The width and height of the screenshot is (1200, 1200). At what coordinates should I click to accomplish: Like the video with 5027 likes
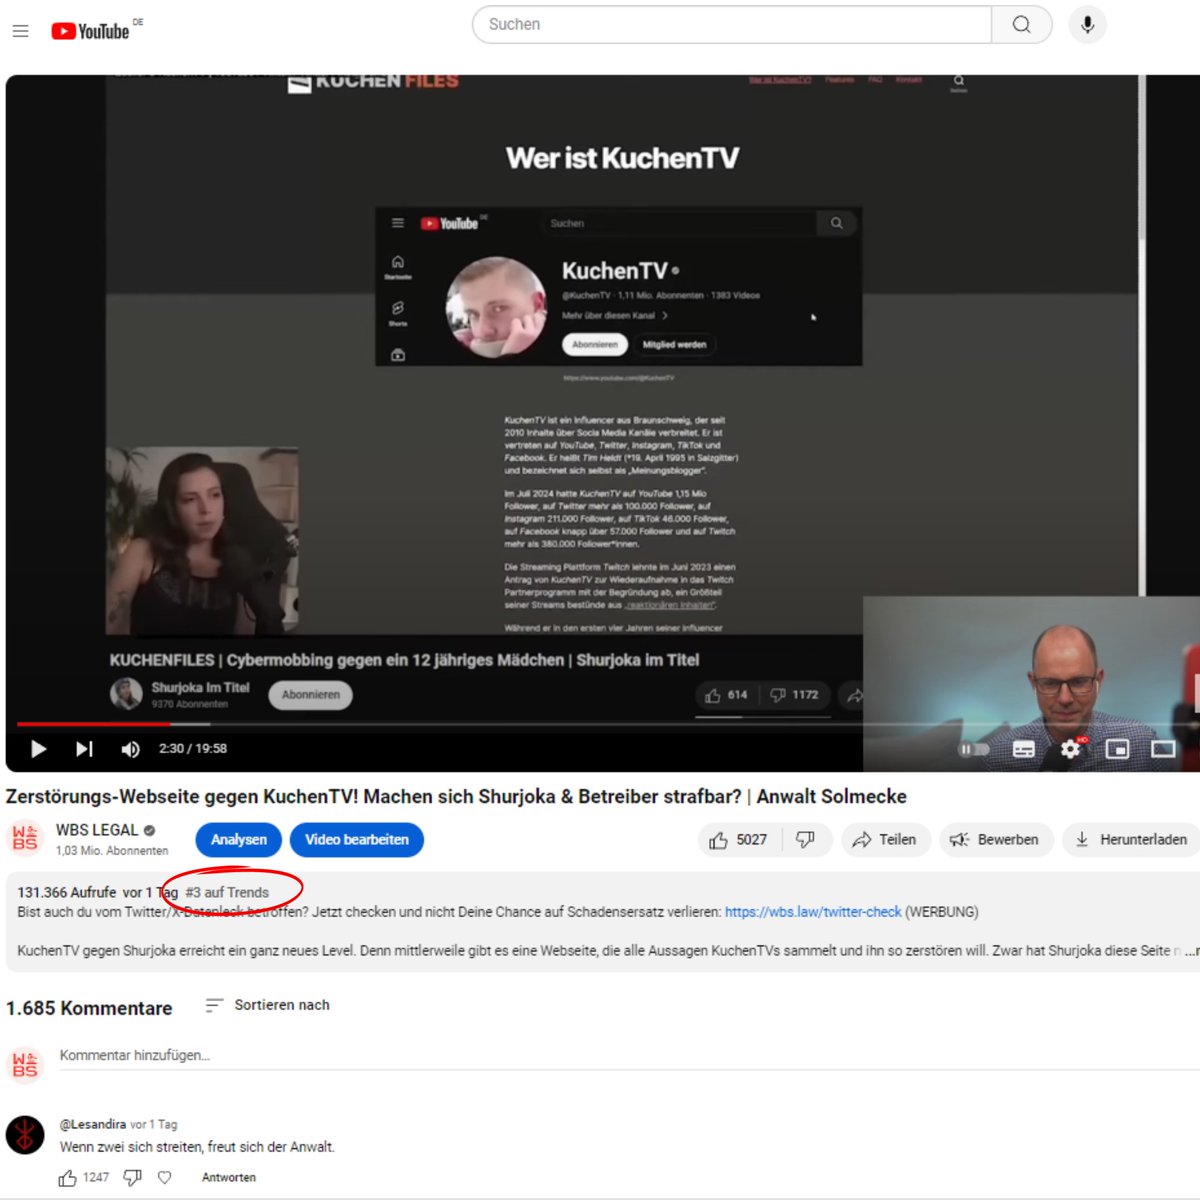739,840
